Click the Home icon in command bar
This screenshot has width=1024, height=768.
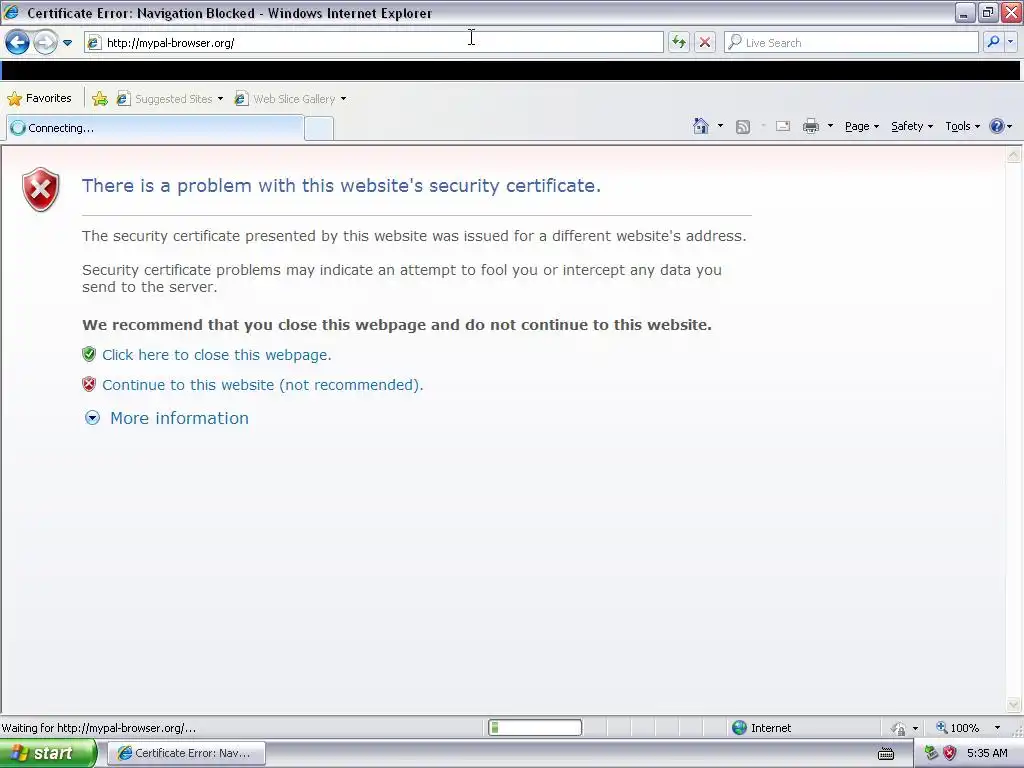(x=701, y=126)
